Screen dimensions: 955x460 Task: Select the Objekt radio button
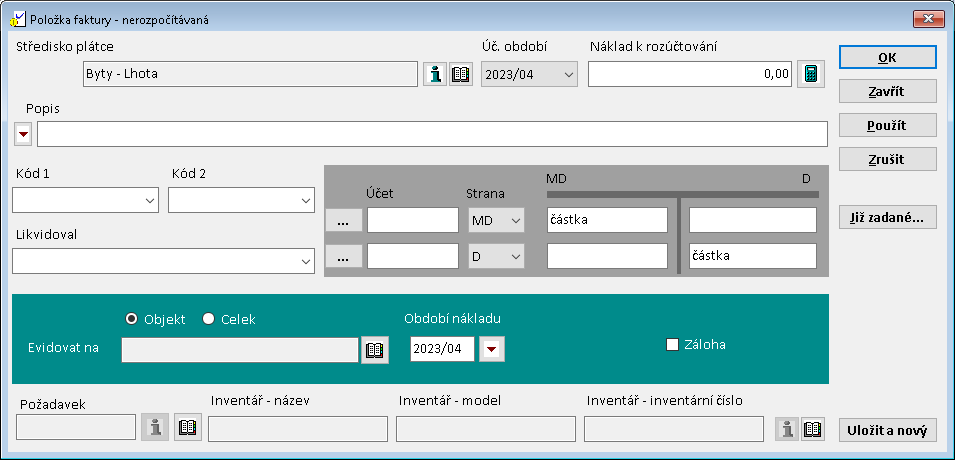(131, 319)
